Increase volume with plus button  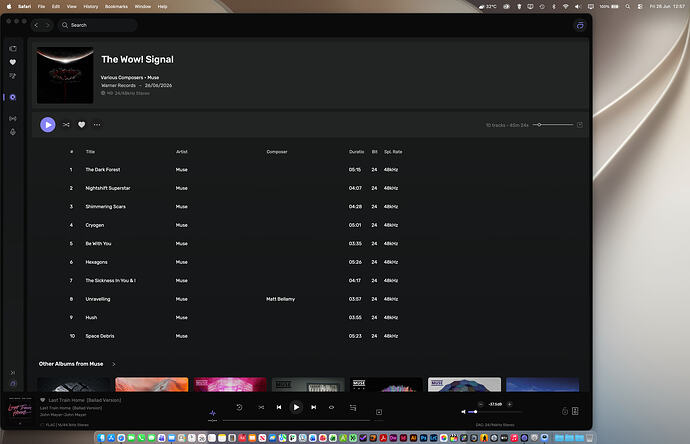coord(510,404)
